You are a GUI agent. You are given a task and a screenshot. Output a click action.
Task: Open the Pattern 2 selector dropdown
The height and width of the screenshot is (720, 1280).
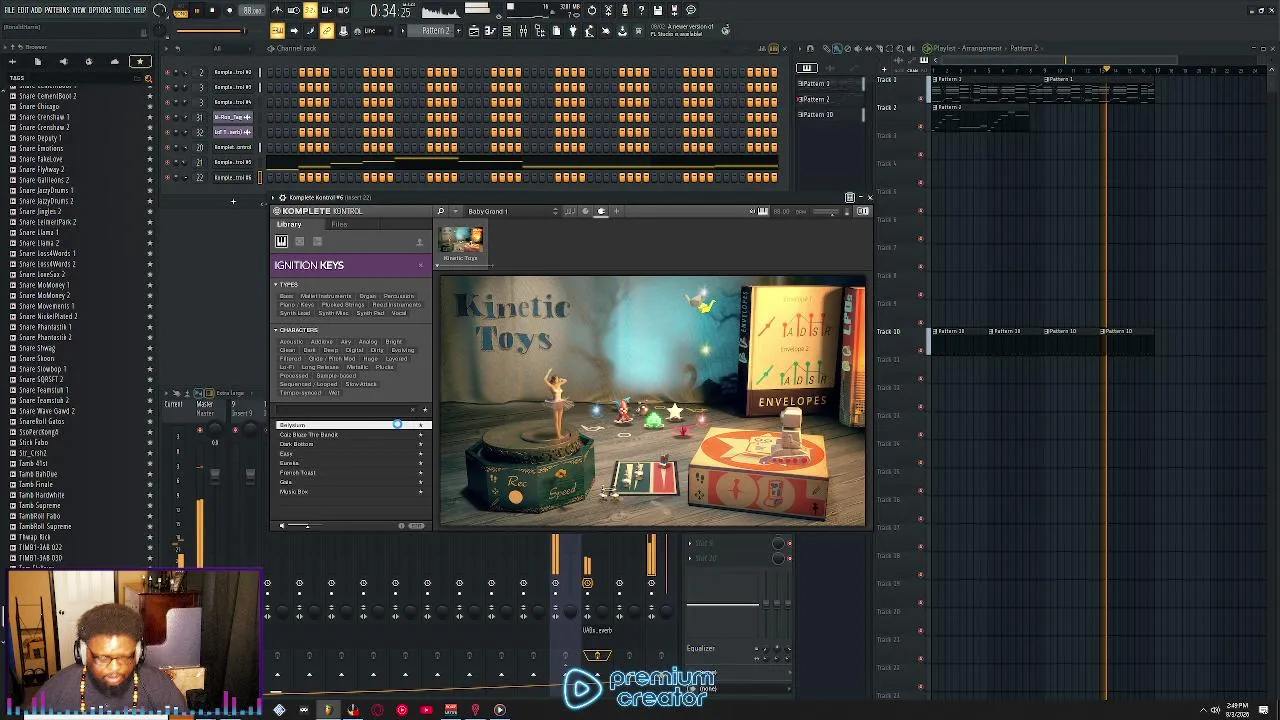(x=436, y=31)
